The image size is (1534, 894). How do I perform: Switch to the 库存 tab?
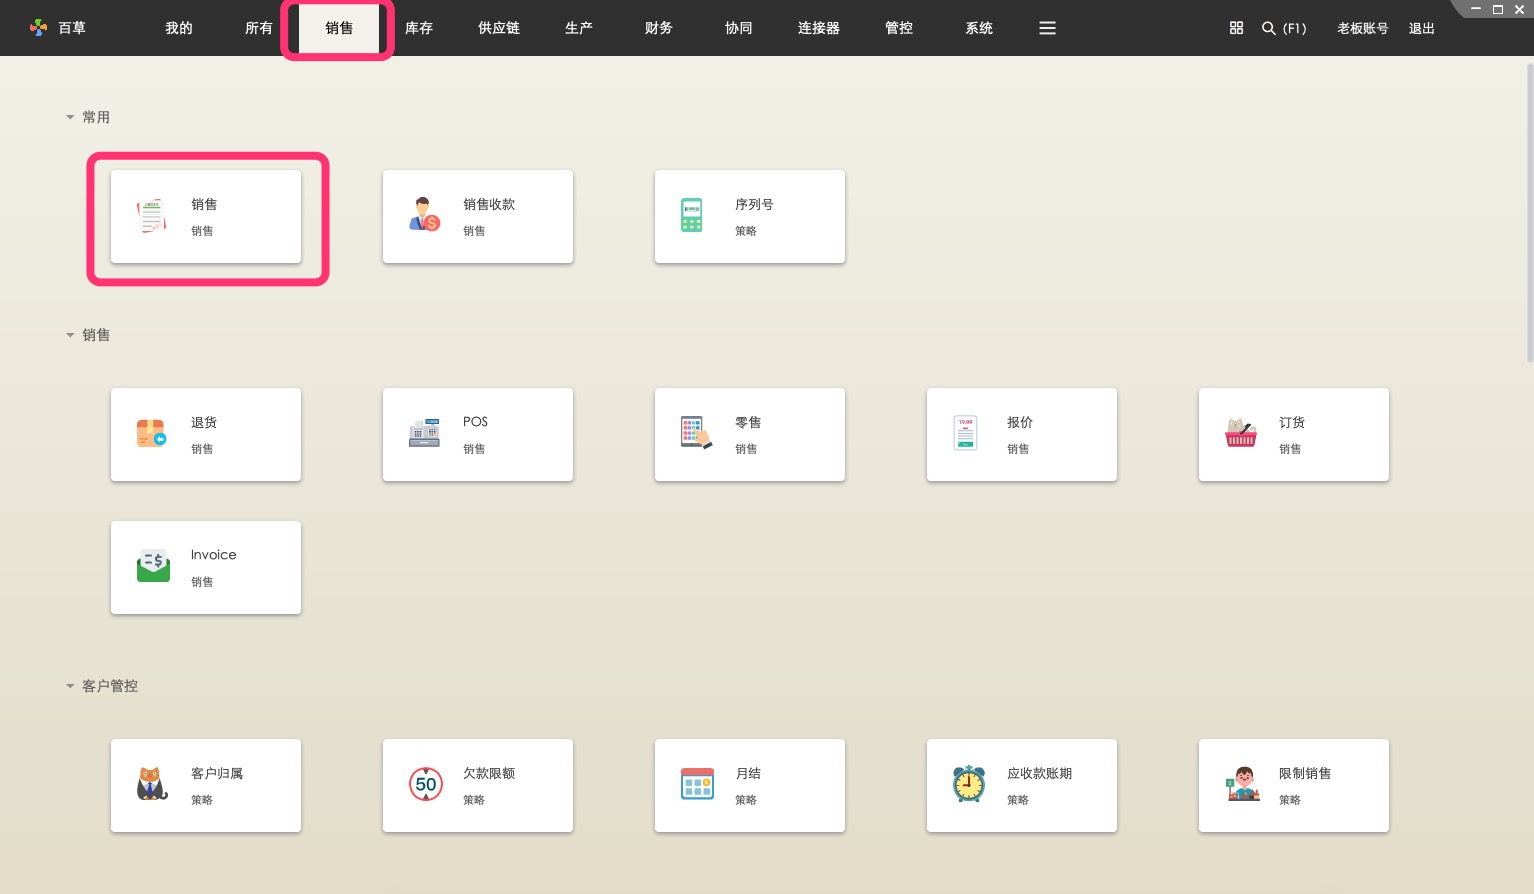(x=419, y=28)
